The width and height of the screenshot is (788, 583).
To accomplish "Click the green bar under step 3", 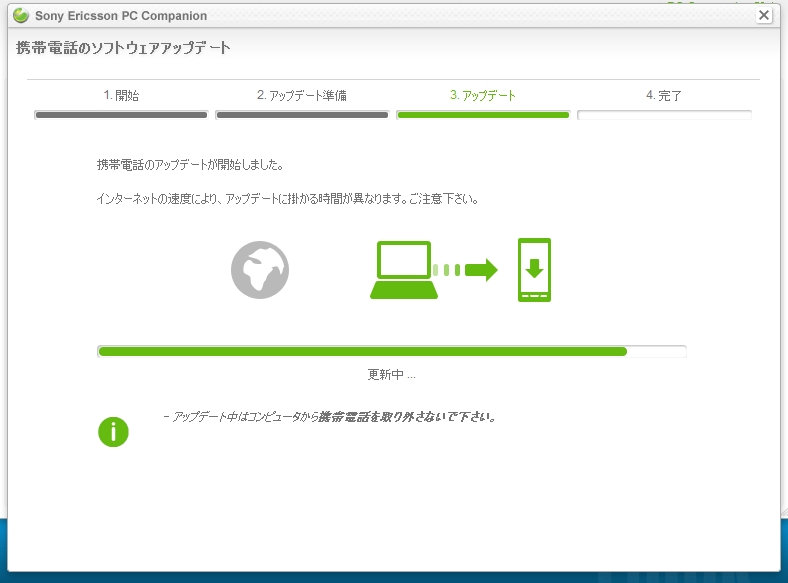I will [483, 115].
